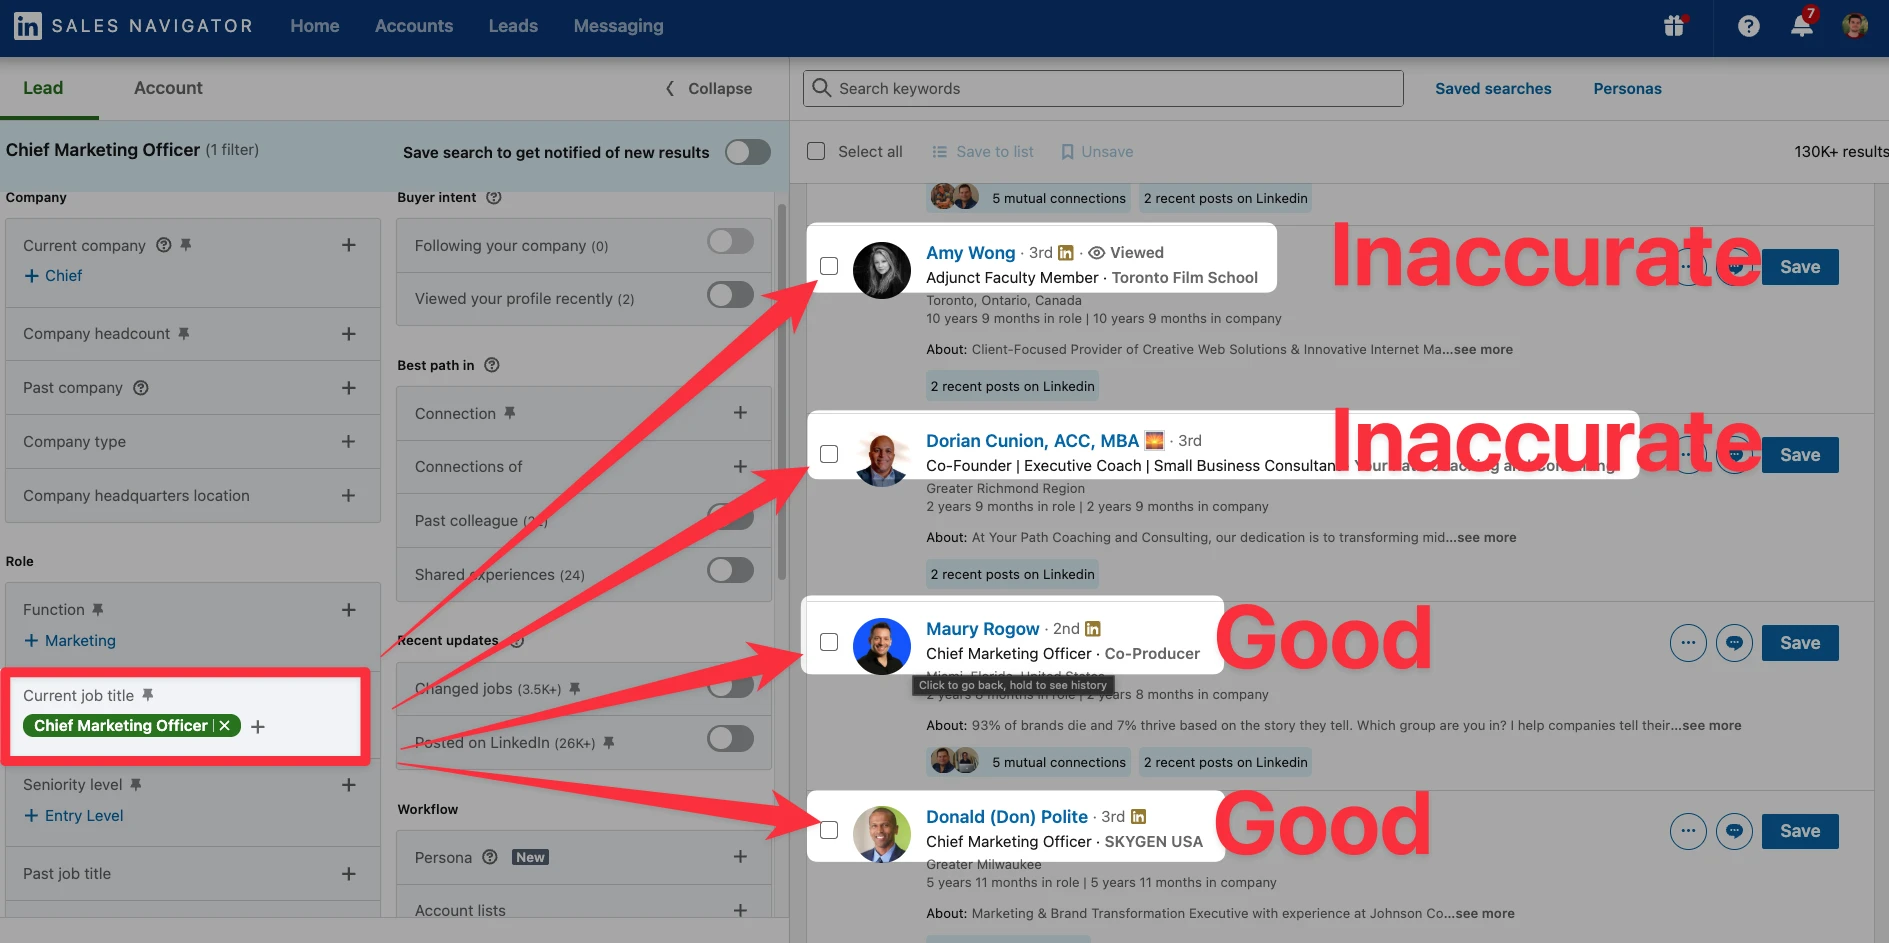Click the search magnifier icon
The image size is (1889, 943).
click(x=822, y=88)
